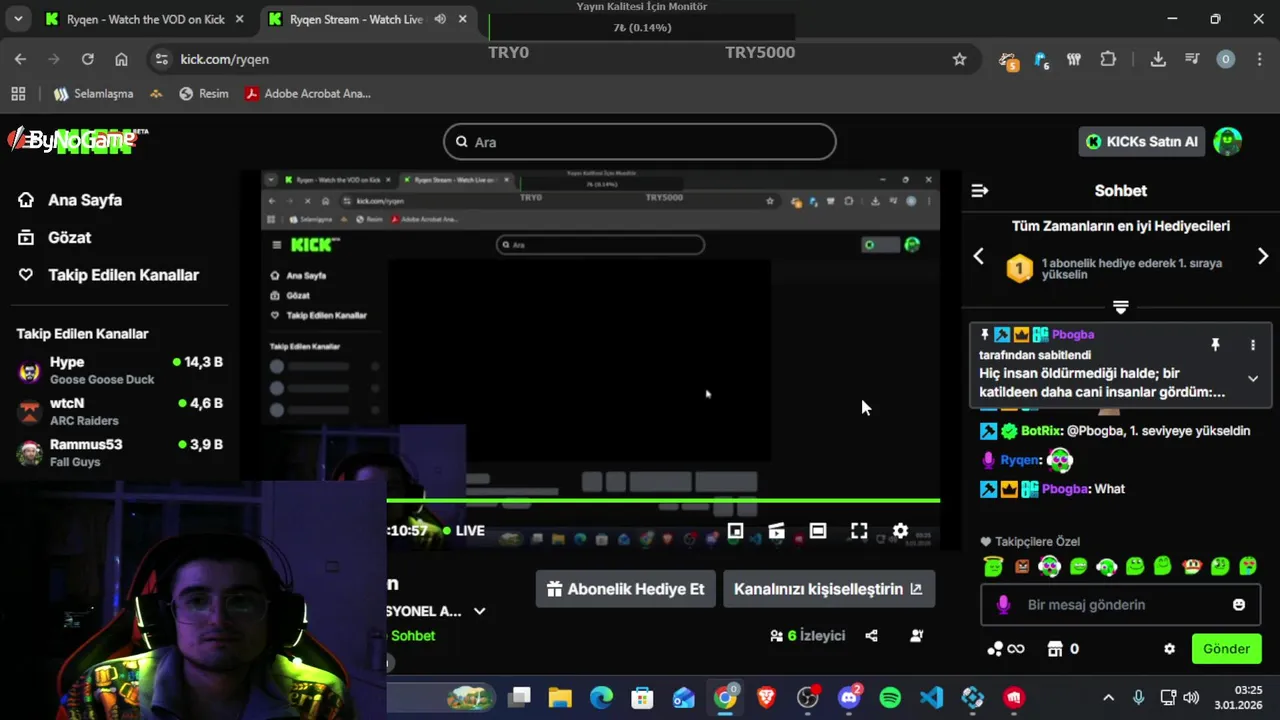The image size is (1280, 720).
Task: Click the Abonelik Hediye Et button
Action: 626,589
